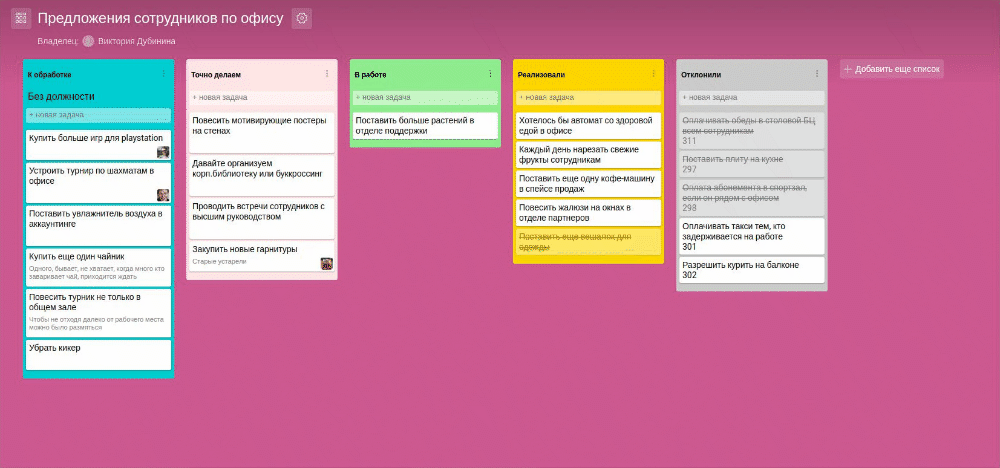1000x468 pixels.
Task: Open the three-dot menu of В работе list
Action: (x=489, y=74)
